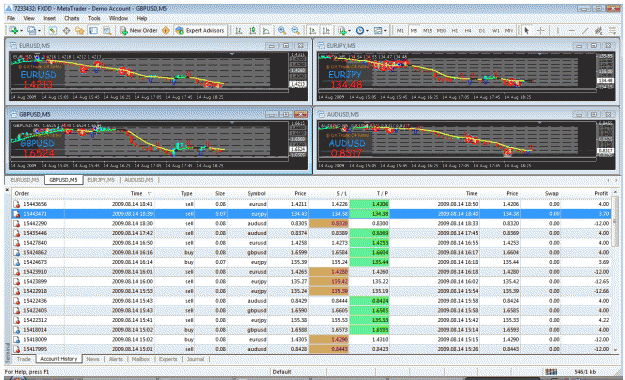
Task: Toggle chart Auto Scroll button
Action: 313,31
